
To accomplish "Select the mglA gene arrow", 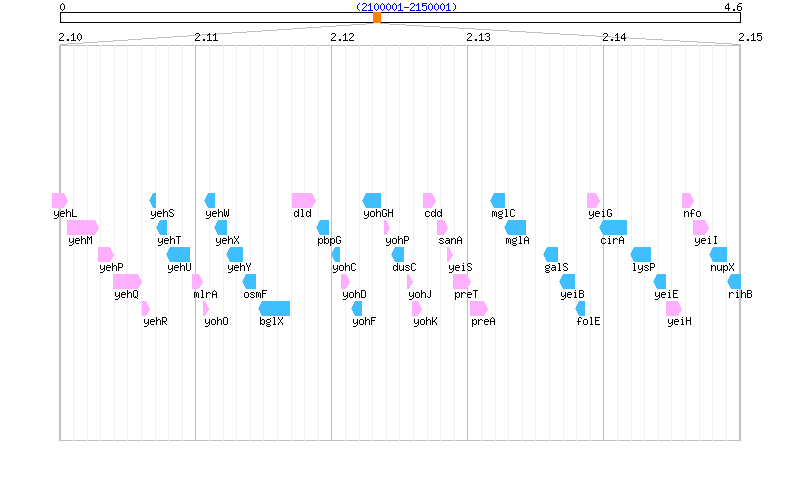I will (516, 227).
